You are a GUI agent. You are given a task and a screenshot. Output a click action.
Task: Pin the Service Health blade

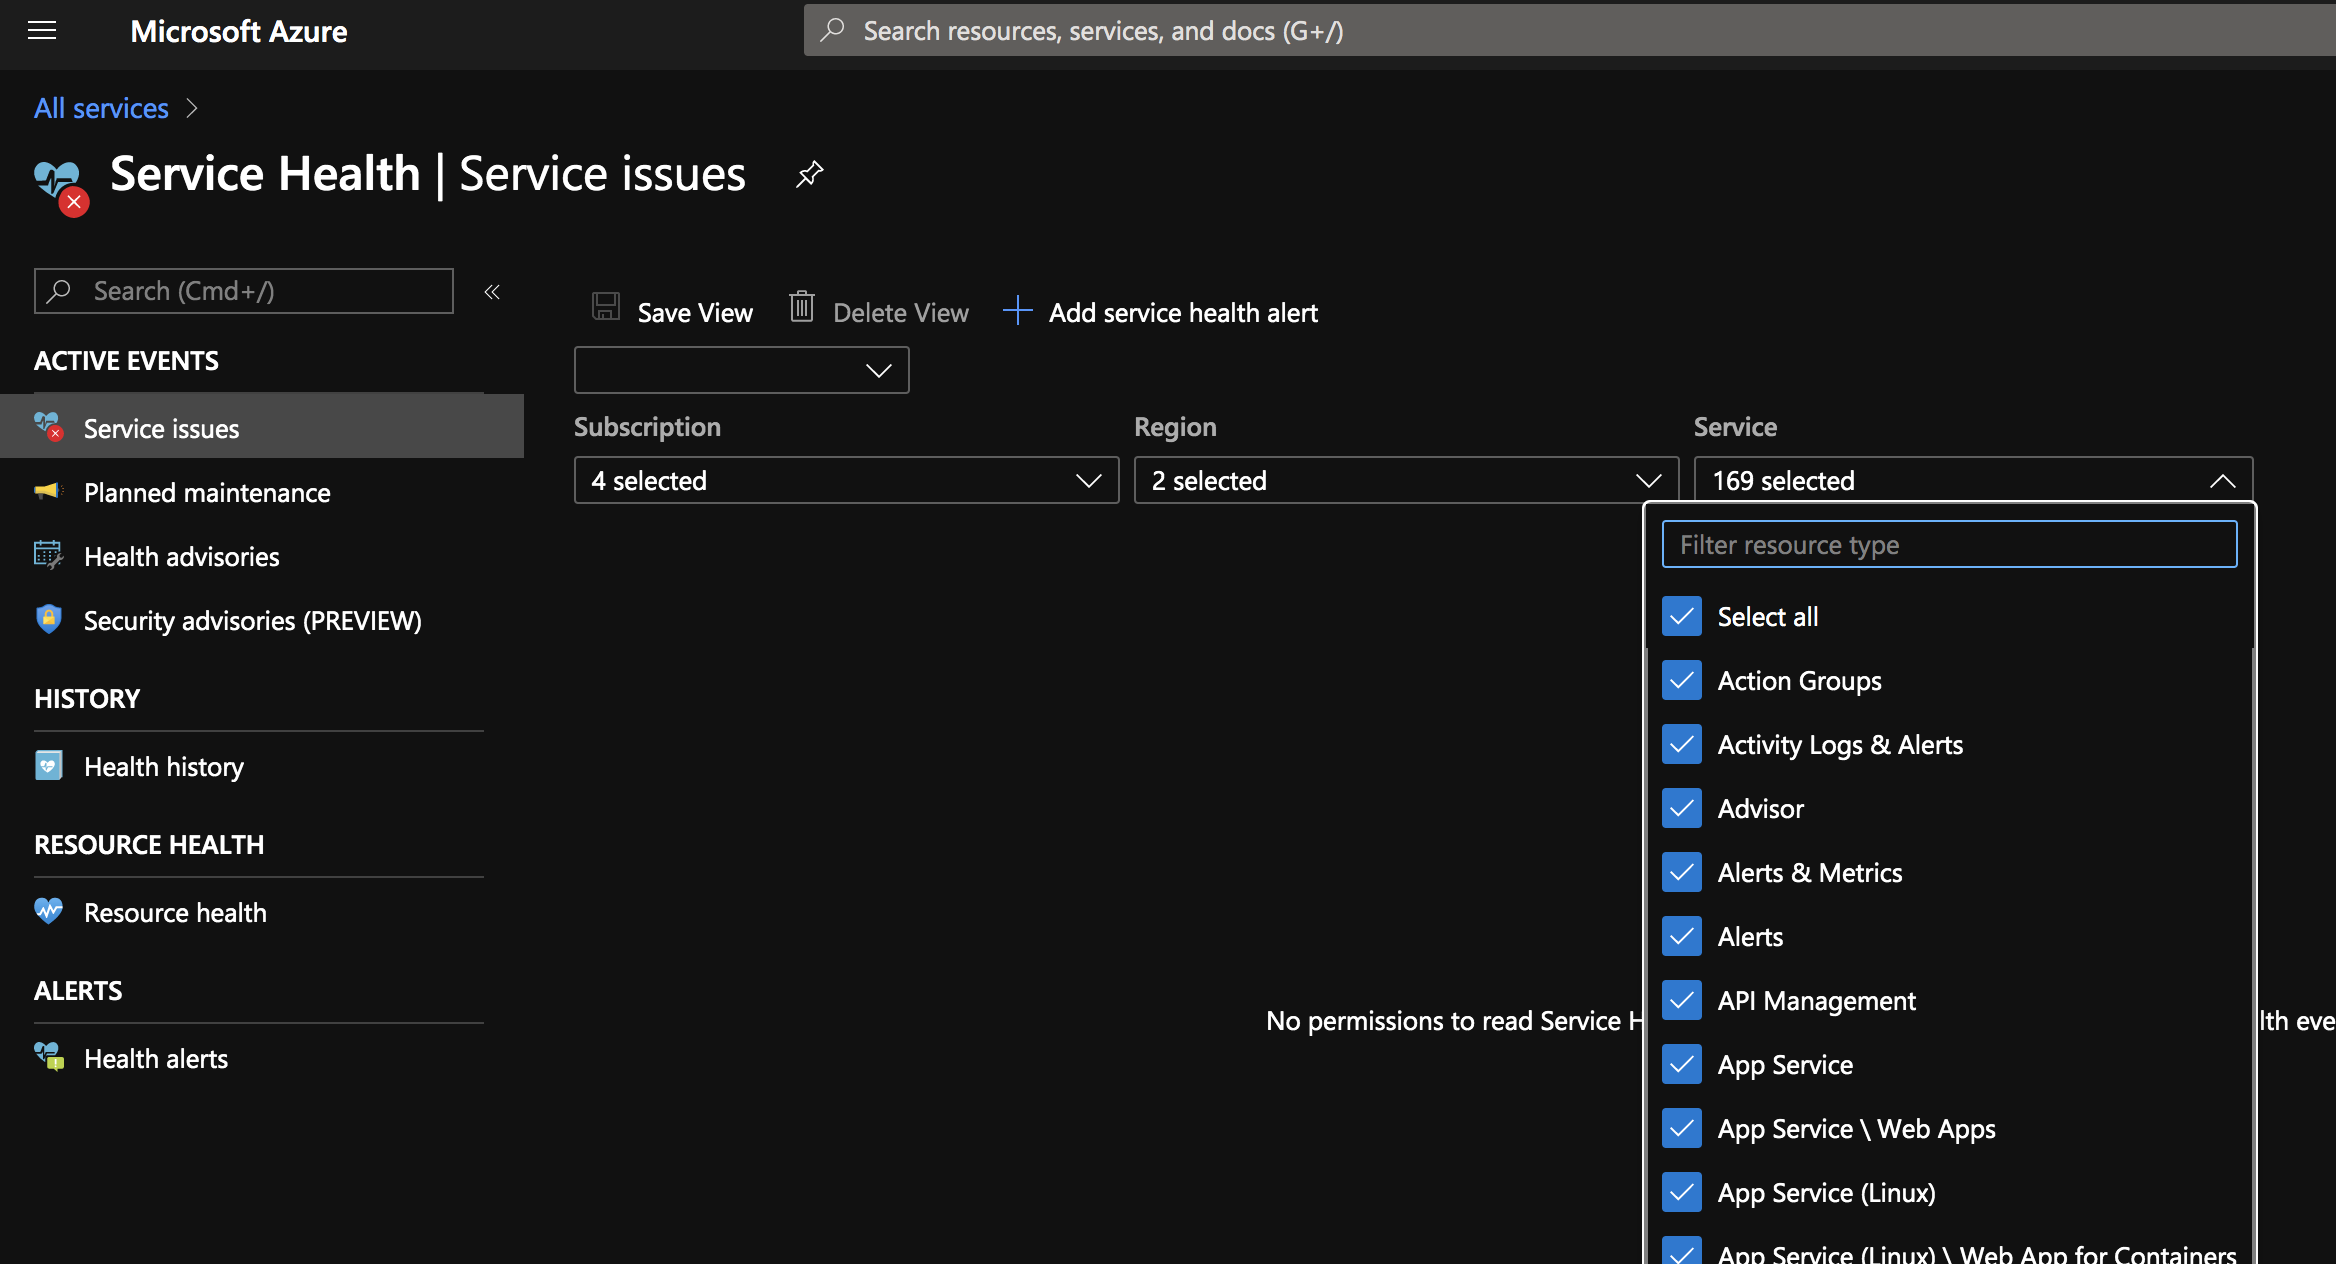(x=809, y=175)
